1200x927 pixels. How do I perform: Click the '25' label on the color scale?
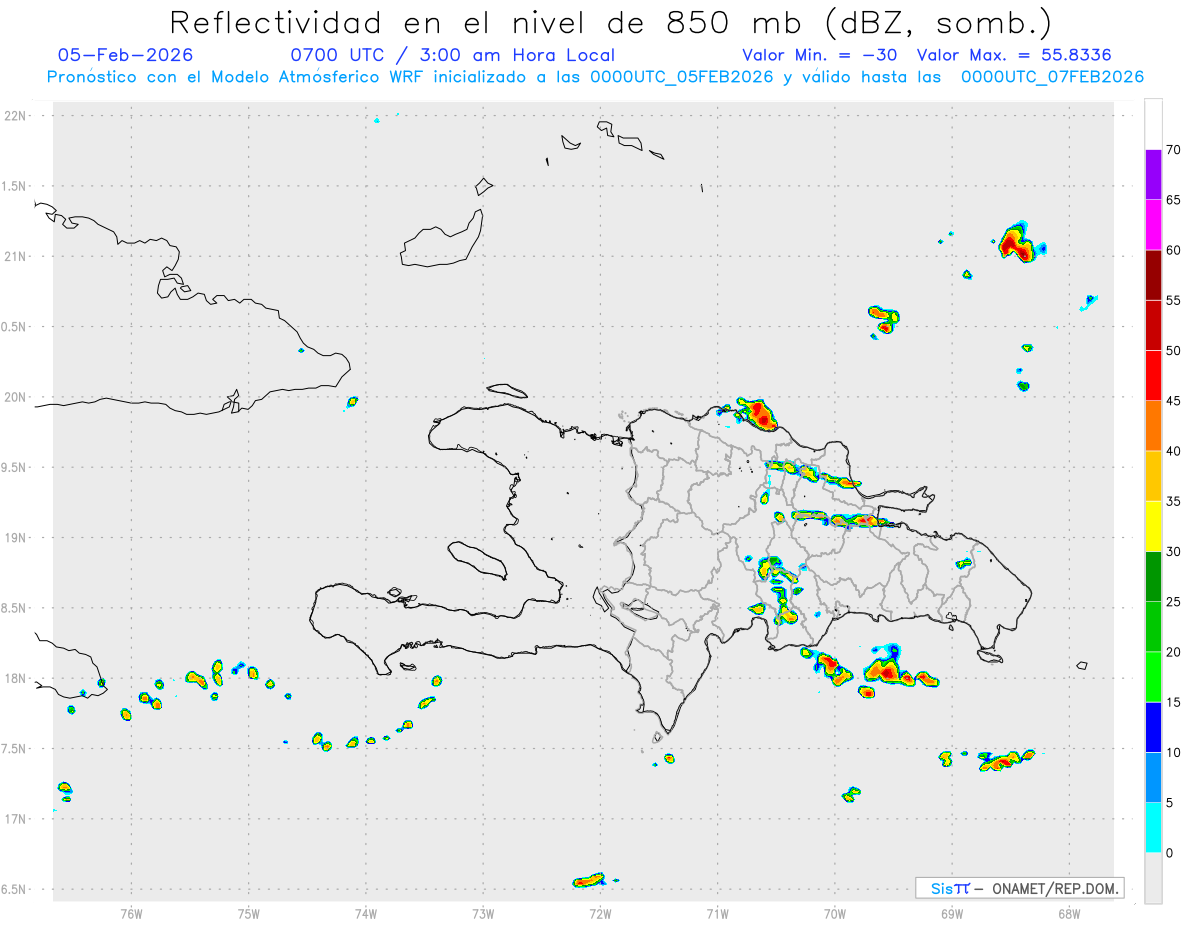(1173, 602)
